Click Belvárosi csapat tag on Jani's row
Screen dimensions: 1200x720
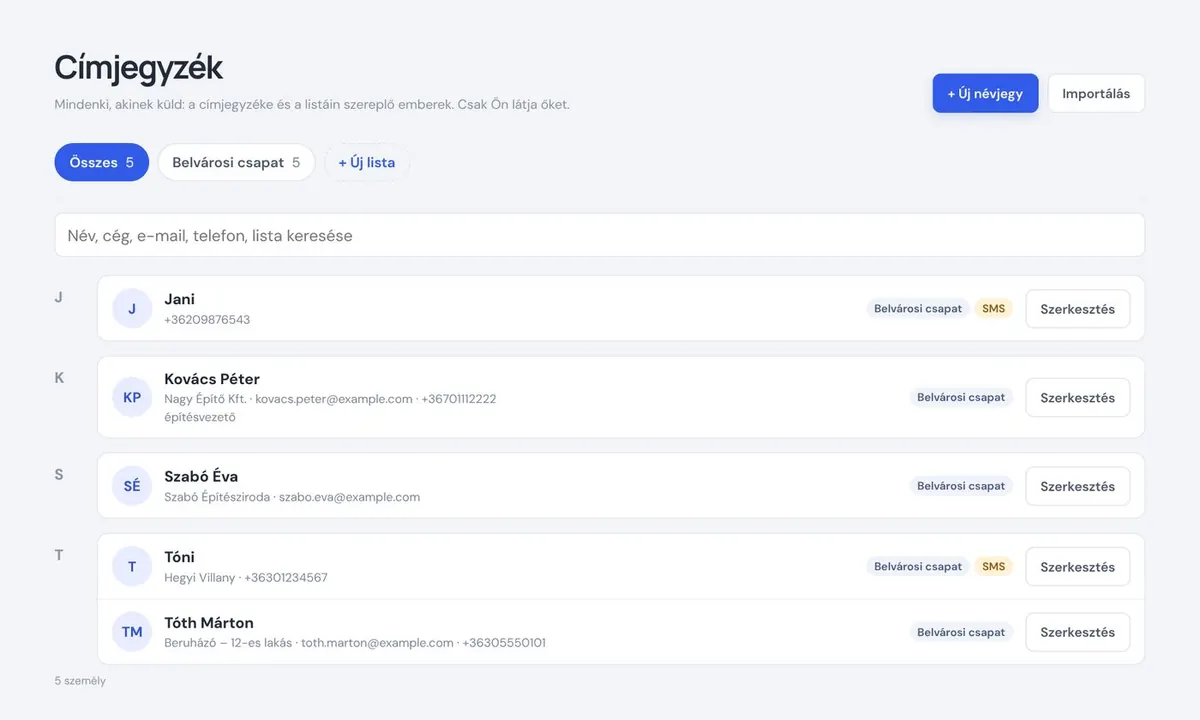coord(918,309)
